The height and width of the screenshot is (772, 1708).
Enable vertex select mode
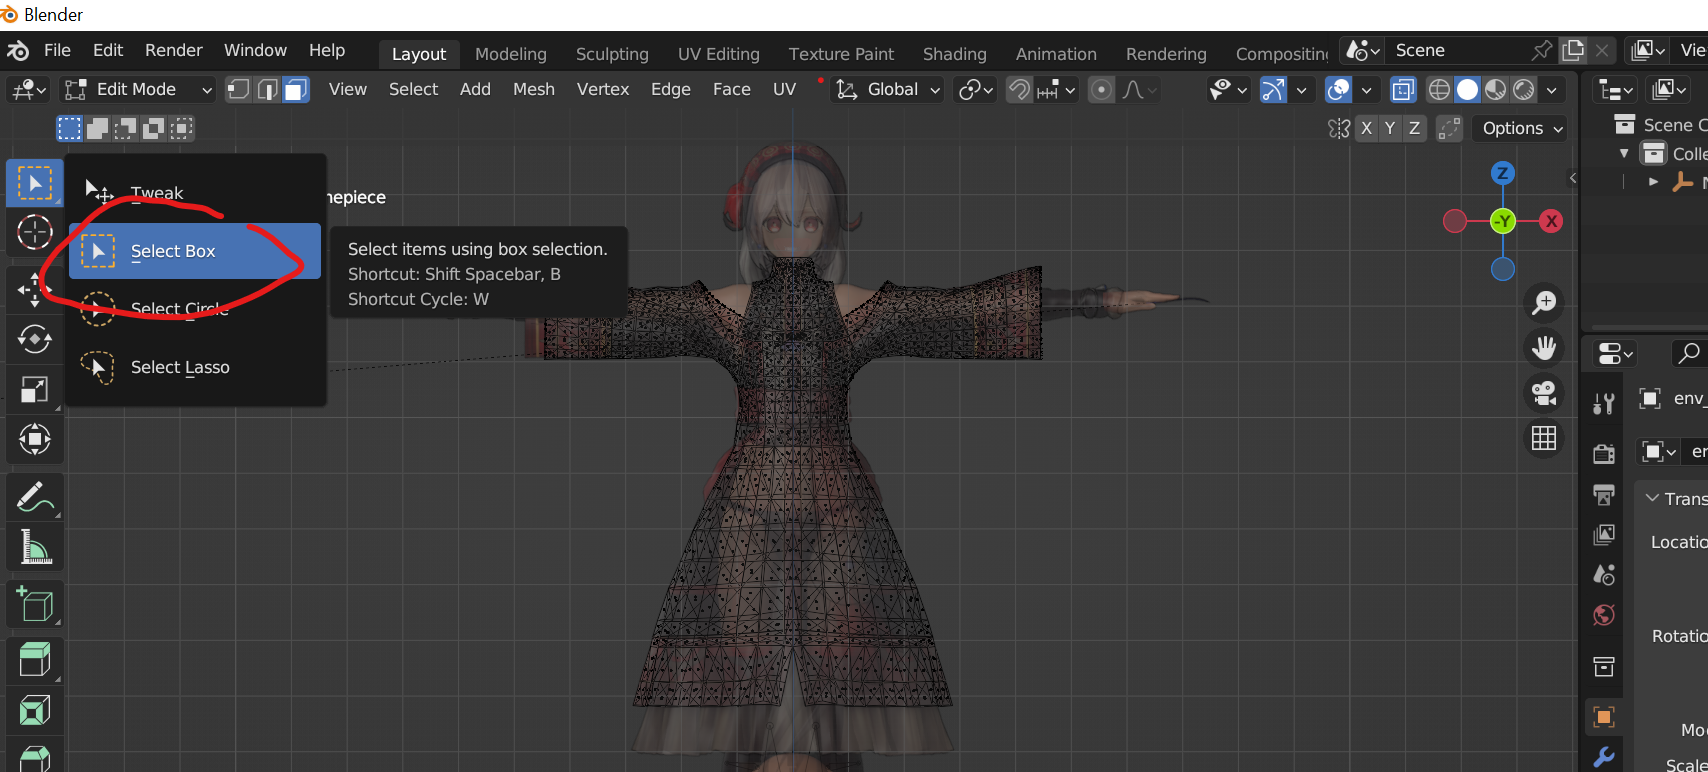point(238,90)
